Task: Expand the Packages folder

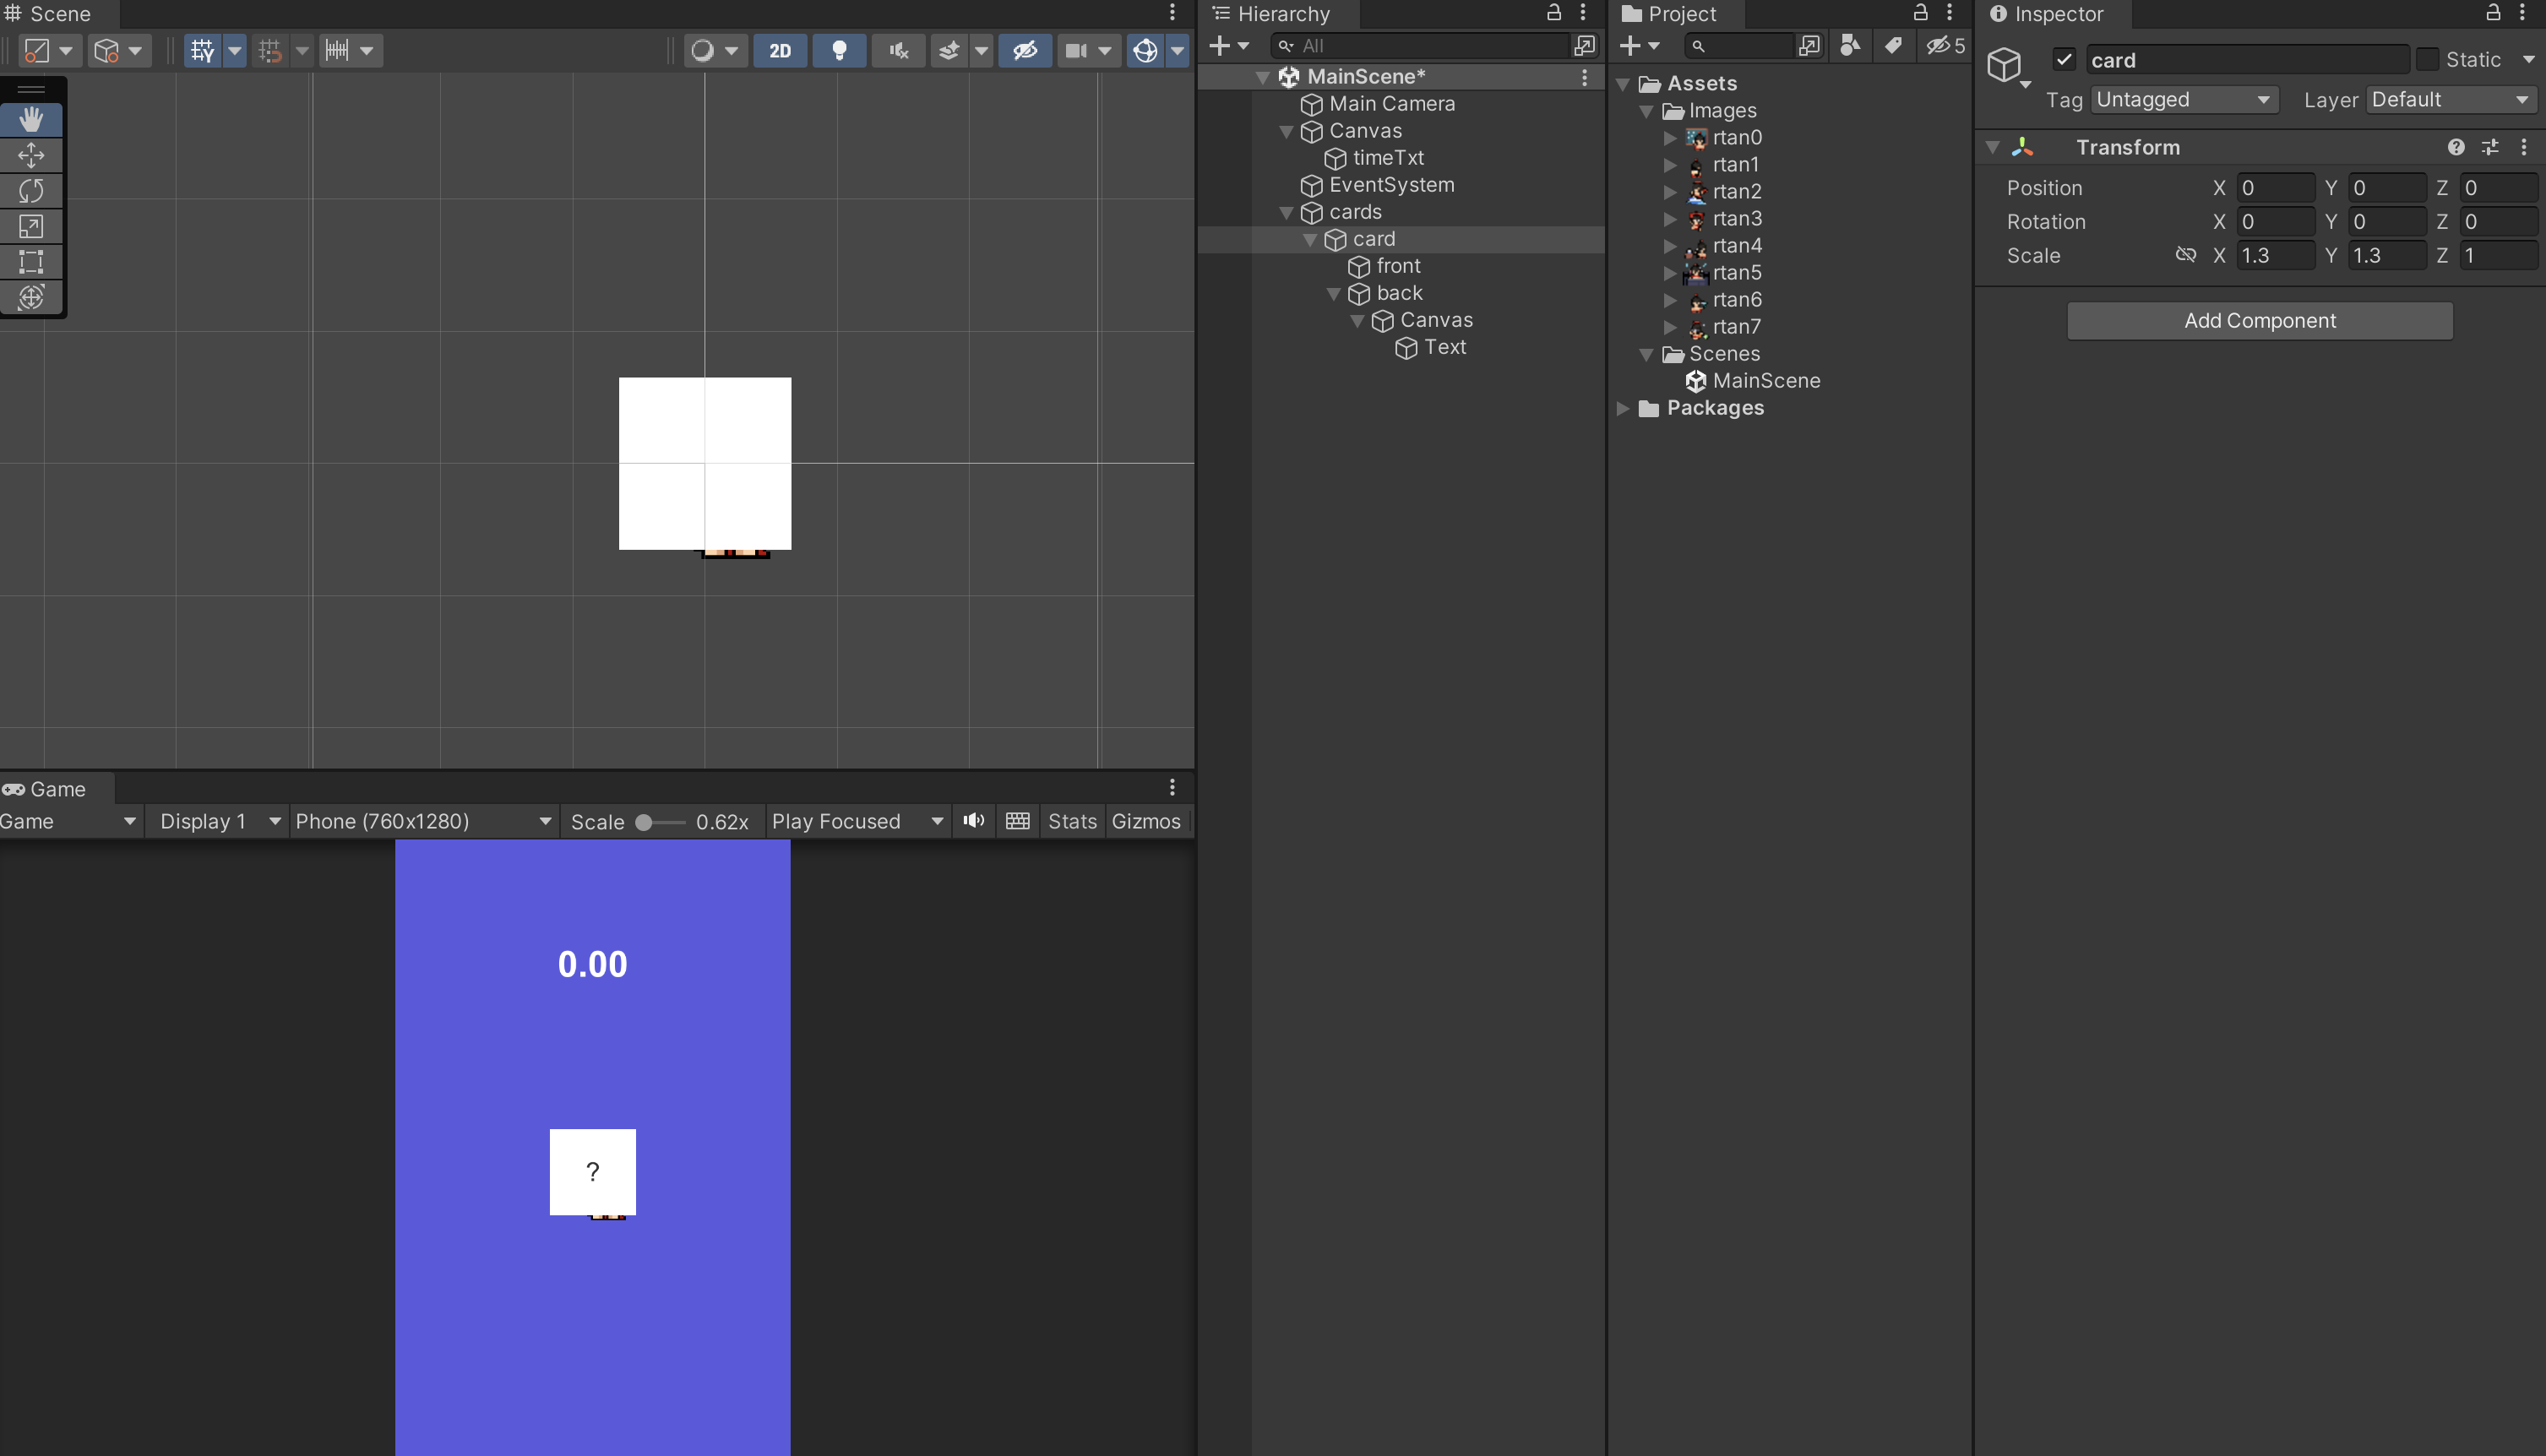Action: click(1624, 409)
